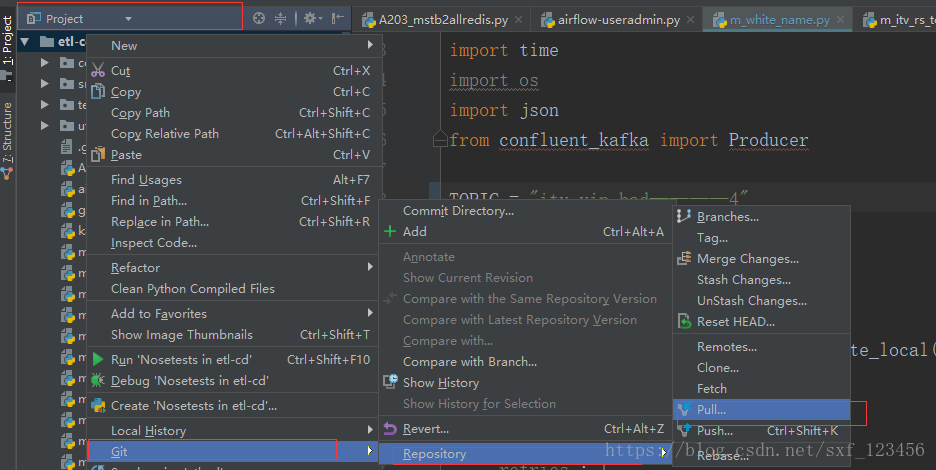Collapse the etl-cd root folder

(x=25, y=42)
